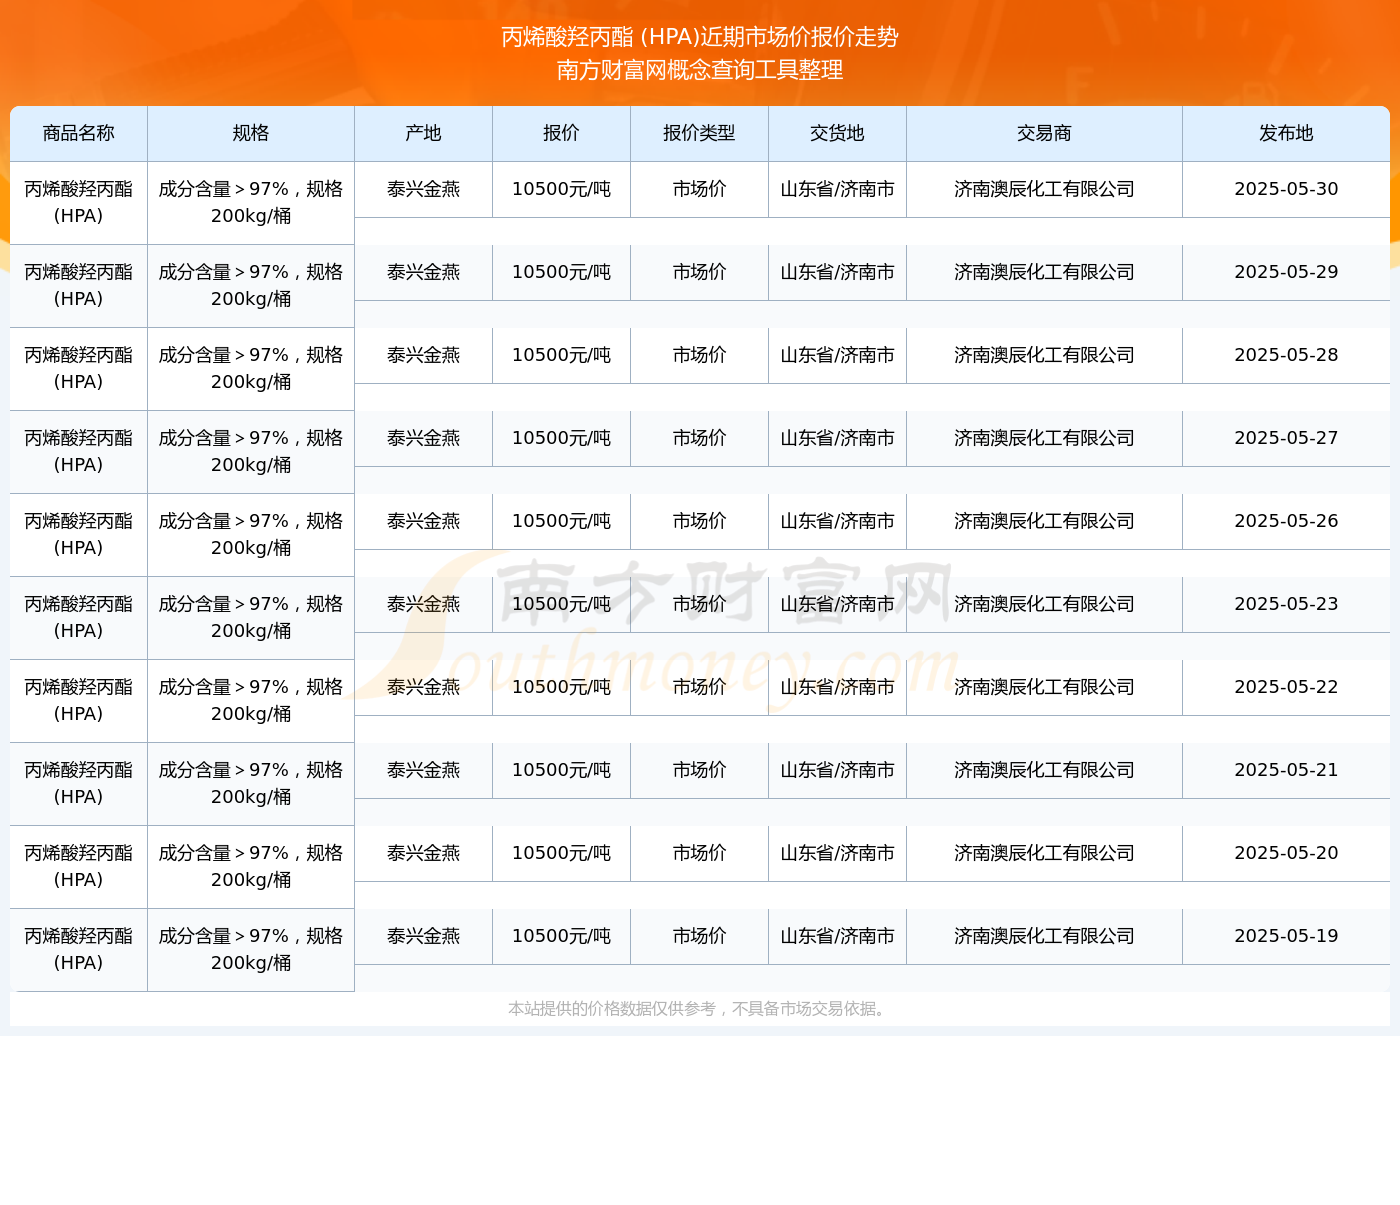
Task: Click the 交货地 column header
Action: 838,133
